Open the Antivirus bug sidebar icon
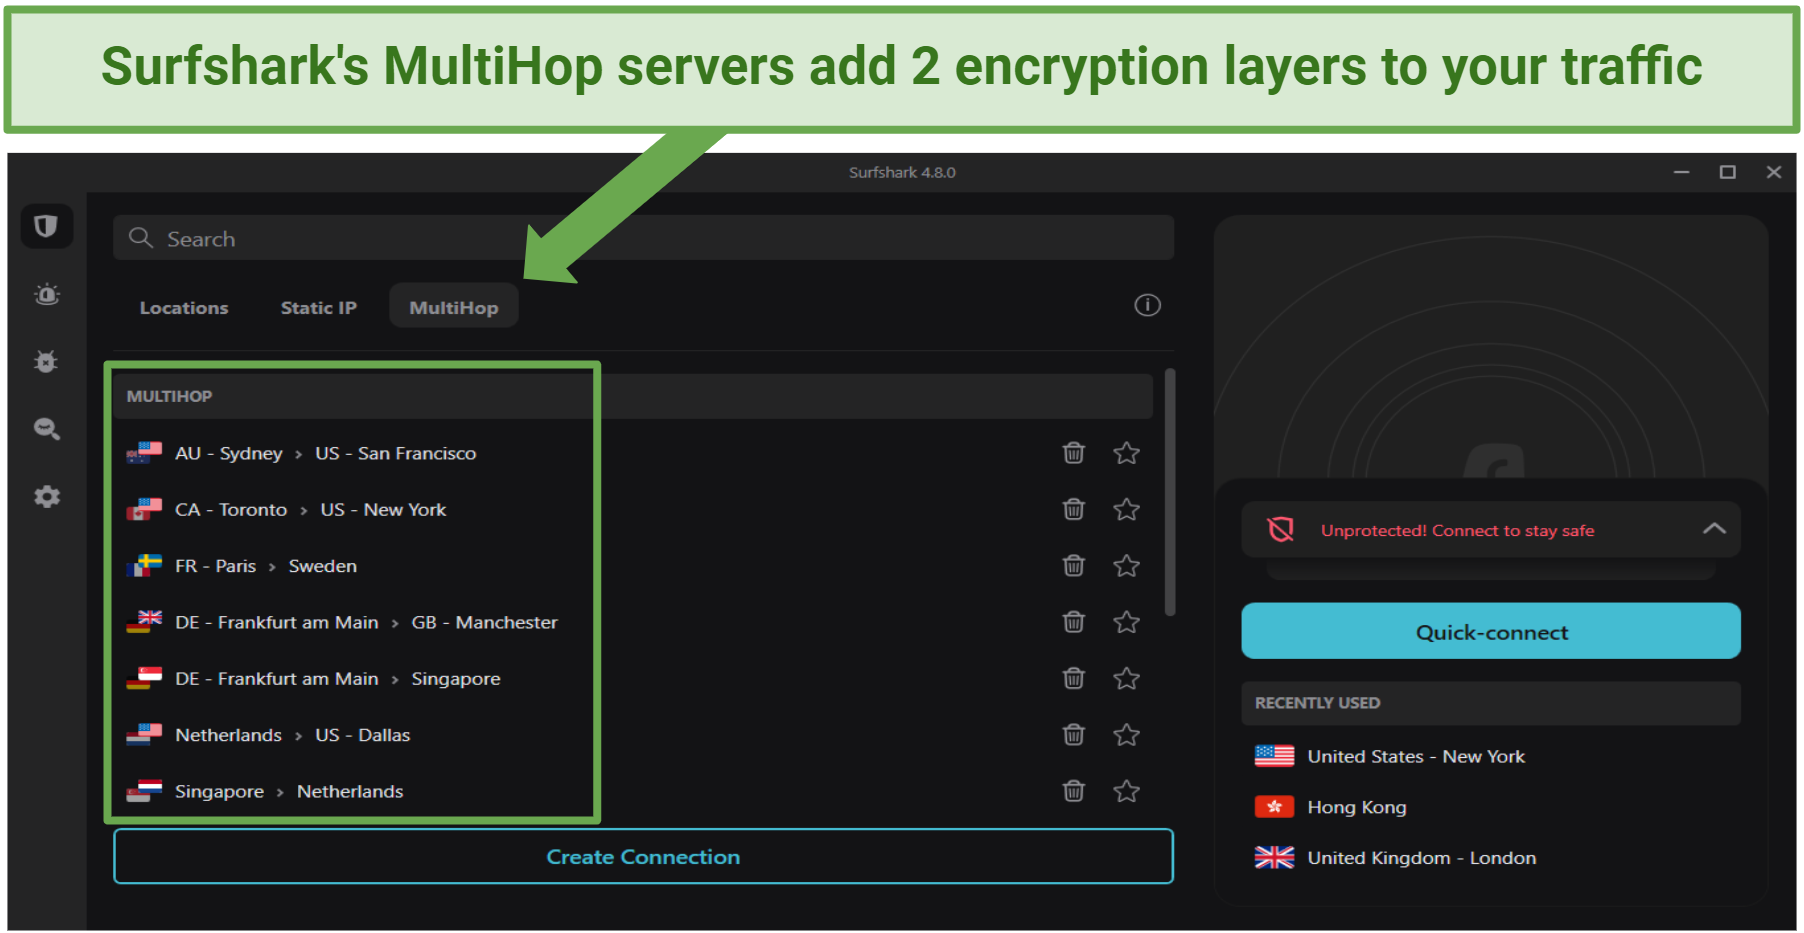 click(46, 361)
